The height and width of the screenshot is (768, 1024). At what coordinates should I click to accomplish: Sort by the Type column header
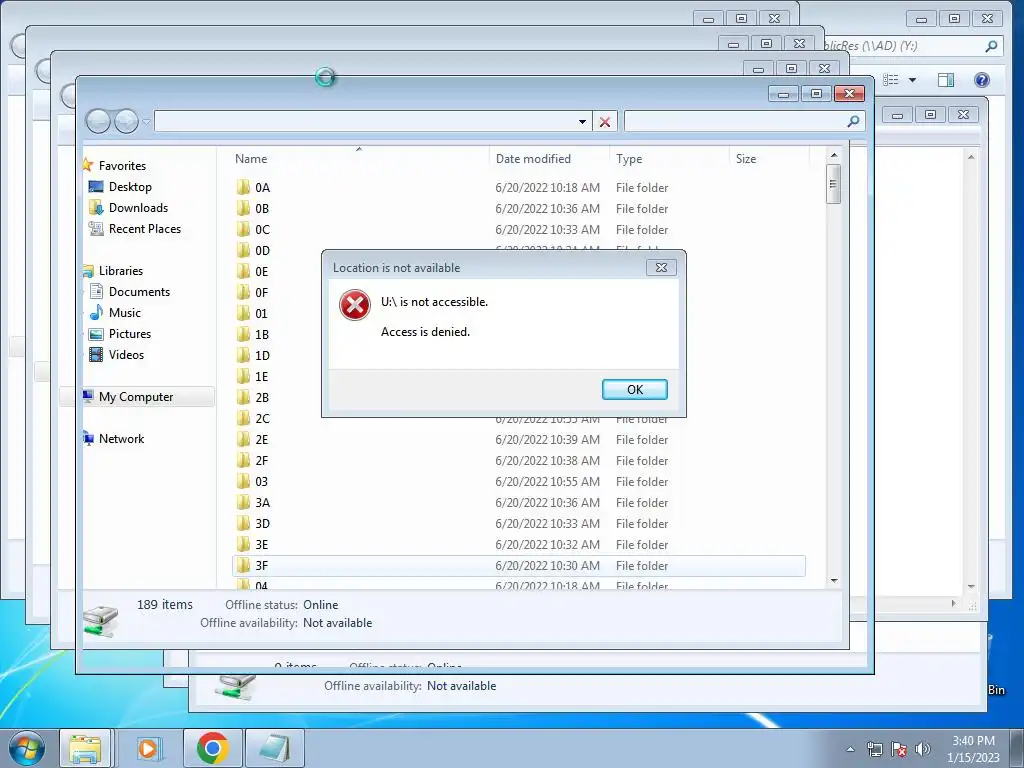[x=629, y=159]
